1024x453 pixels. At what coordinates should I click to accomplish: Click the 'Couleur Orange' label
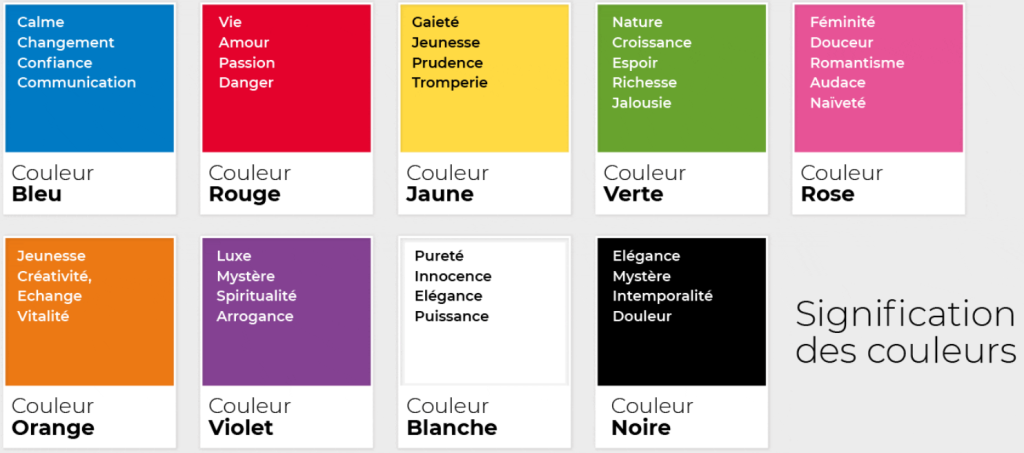53,417
